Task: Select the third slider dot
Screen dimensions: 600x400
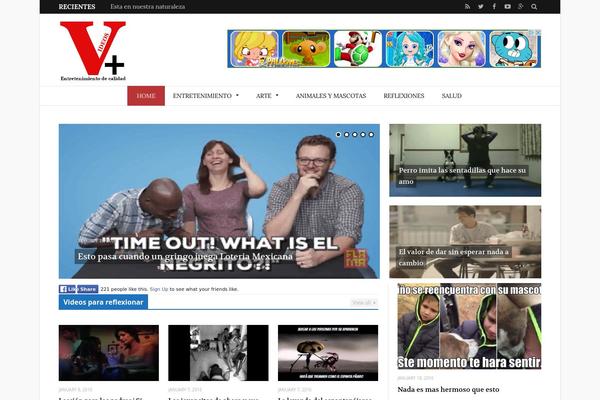Action: coord(355,134)
